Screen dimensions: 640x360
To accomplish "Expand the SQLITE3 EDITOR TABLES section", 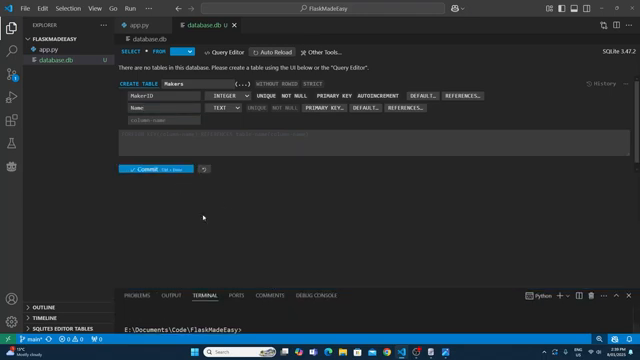I will [62, 329].
